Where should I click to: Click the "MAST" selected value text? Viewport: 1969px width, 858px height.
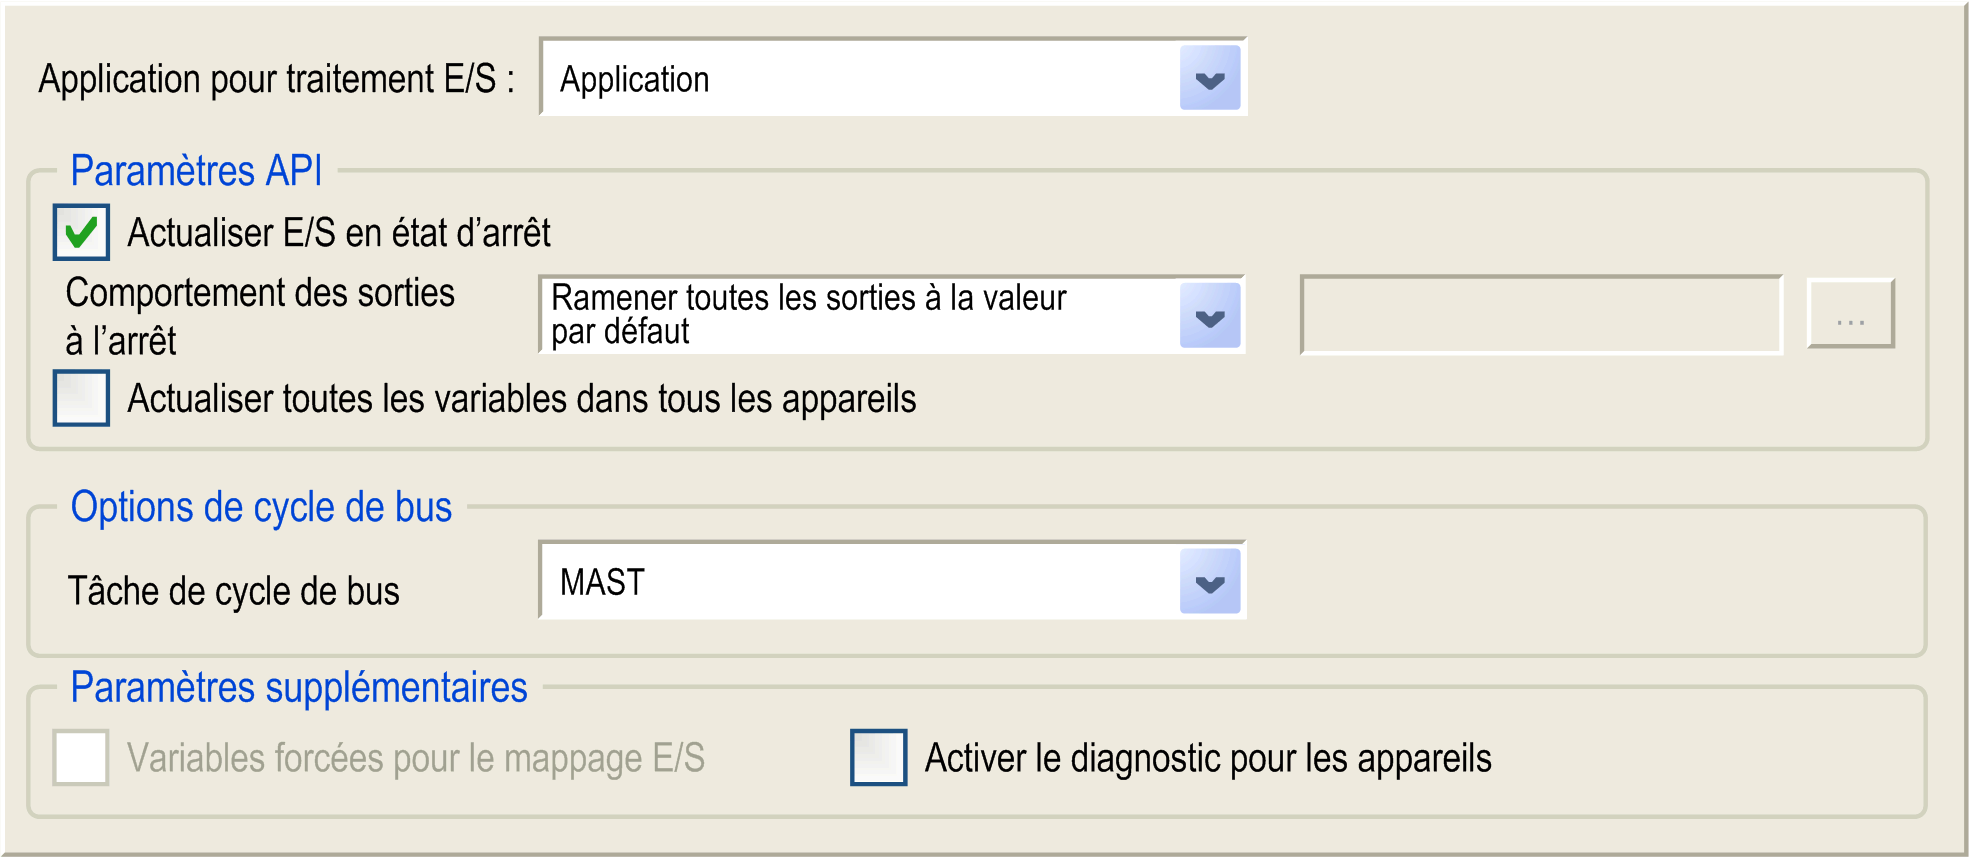coord(602,582)
